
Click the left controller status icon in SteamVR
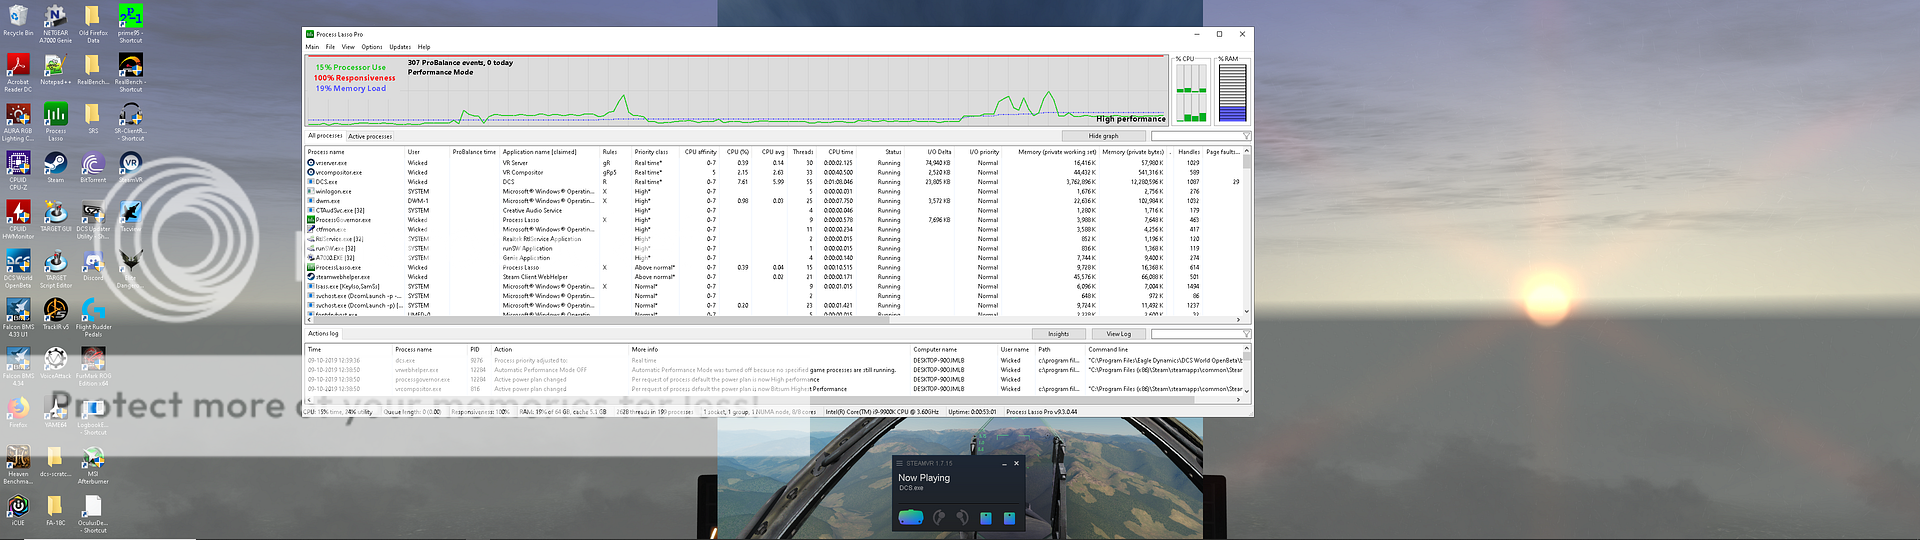(938, 517)
